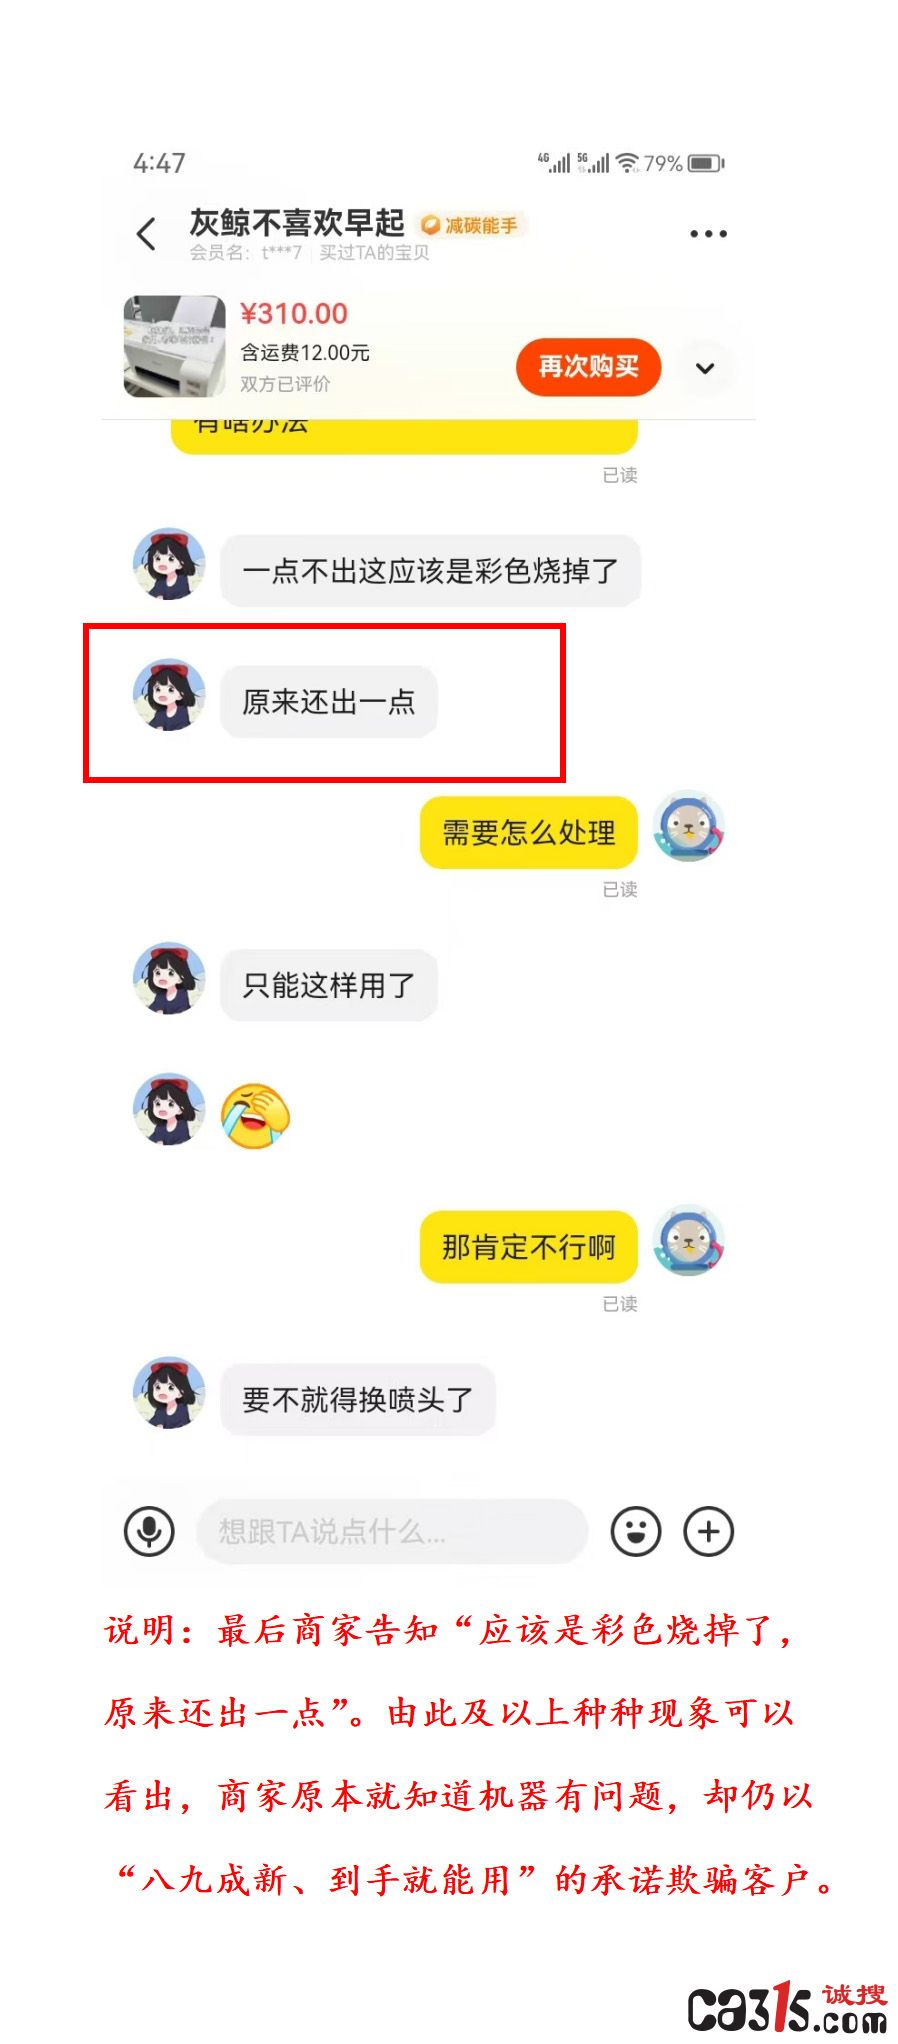Tap the crying laughing emoji message
This screenshot has height=2044, width=898.
pos(256,1114)
